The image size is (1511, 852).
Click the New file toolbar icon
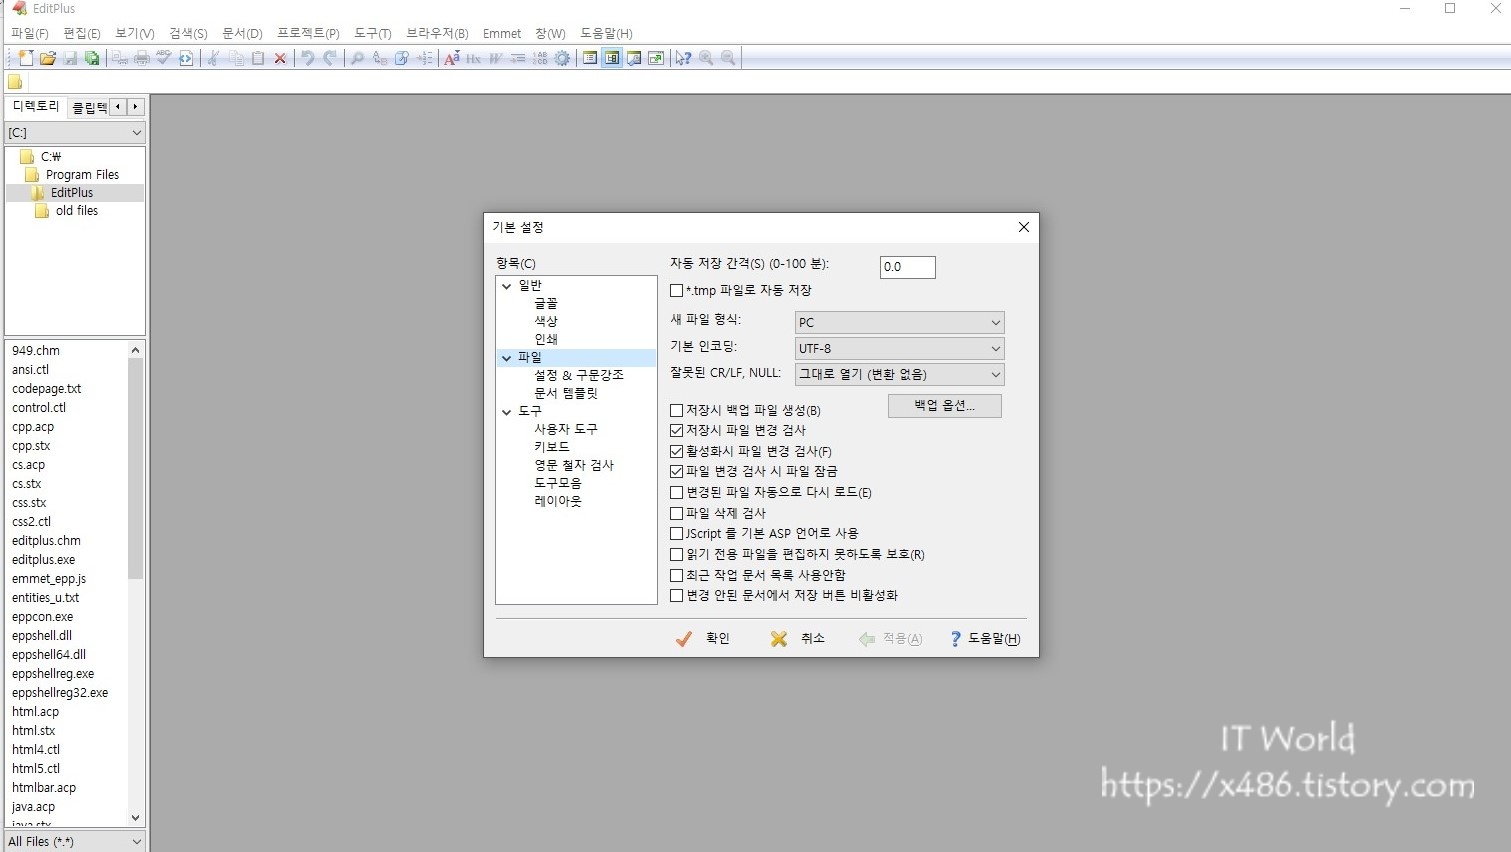26,58
